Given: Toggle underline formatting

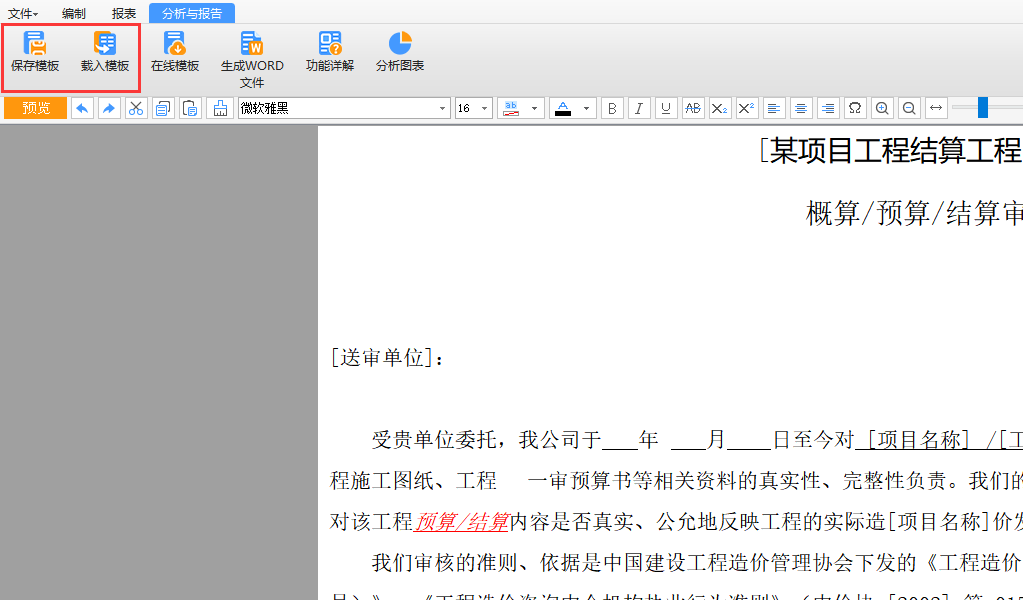Looking at the screenshot, I should click(666, 108).
